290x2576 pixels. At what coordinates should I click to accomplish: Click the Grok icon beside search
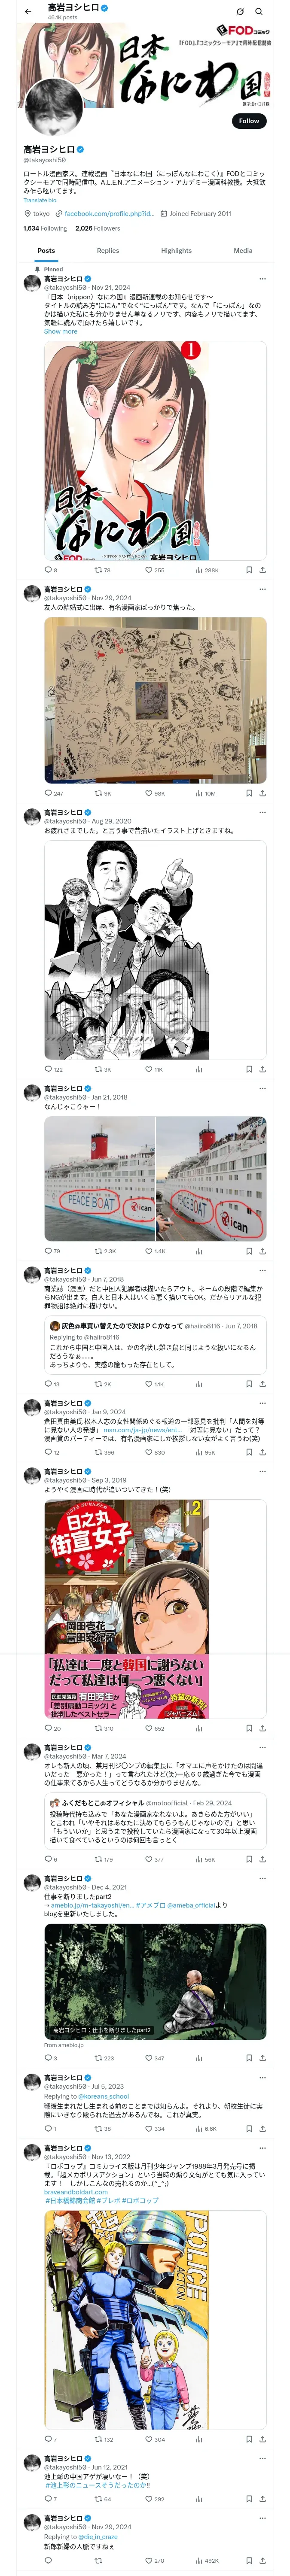point(240,11)
